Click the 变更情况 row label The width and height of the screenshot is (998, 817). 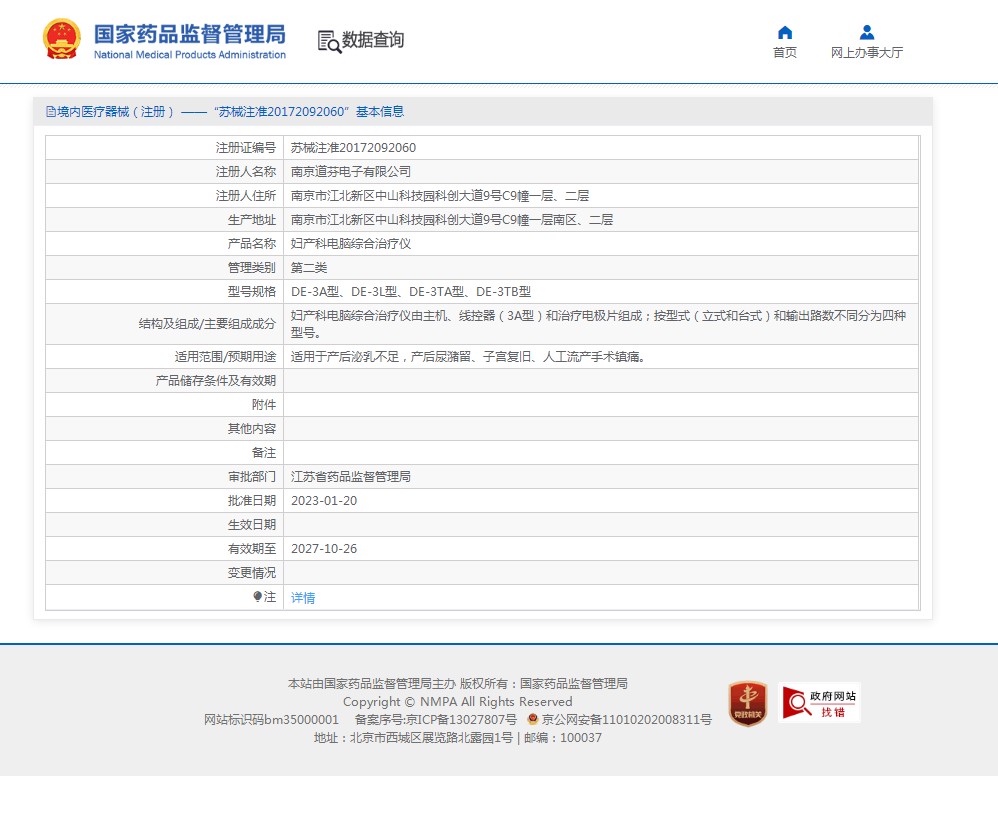[x=251, y=573]
